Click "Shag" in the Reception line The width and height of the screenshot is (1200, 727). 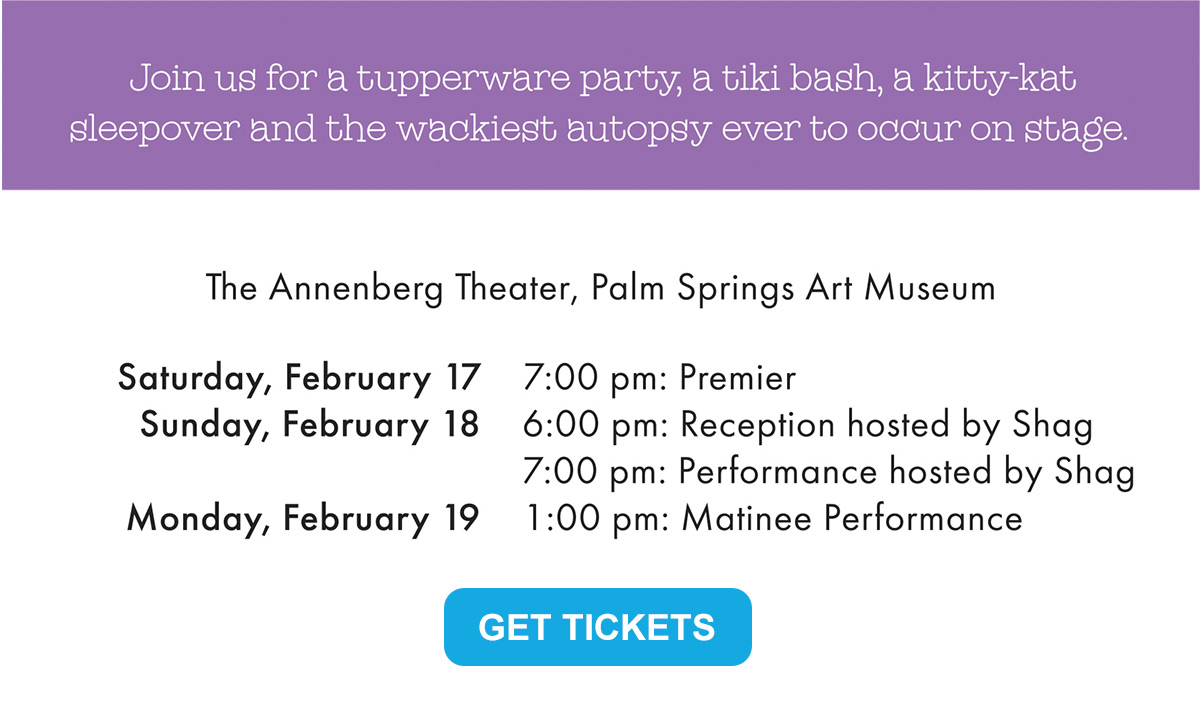pos(1052,425)
